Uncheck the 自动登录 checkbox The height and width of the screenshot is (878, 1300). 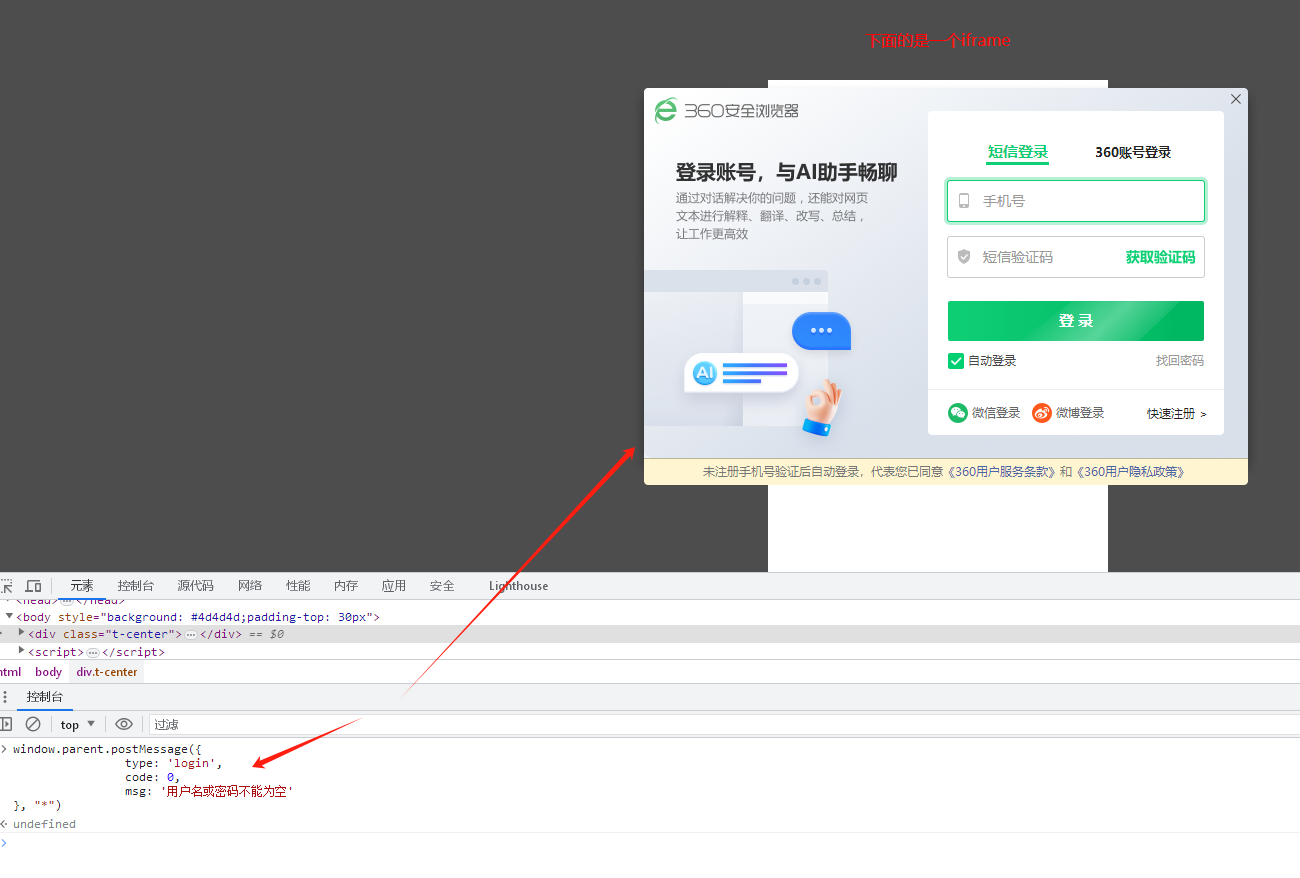tap(955, 361)
